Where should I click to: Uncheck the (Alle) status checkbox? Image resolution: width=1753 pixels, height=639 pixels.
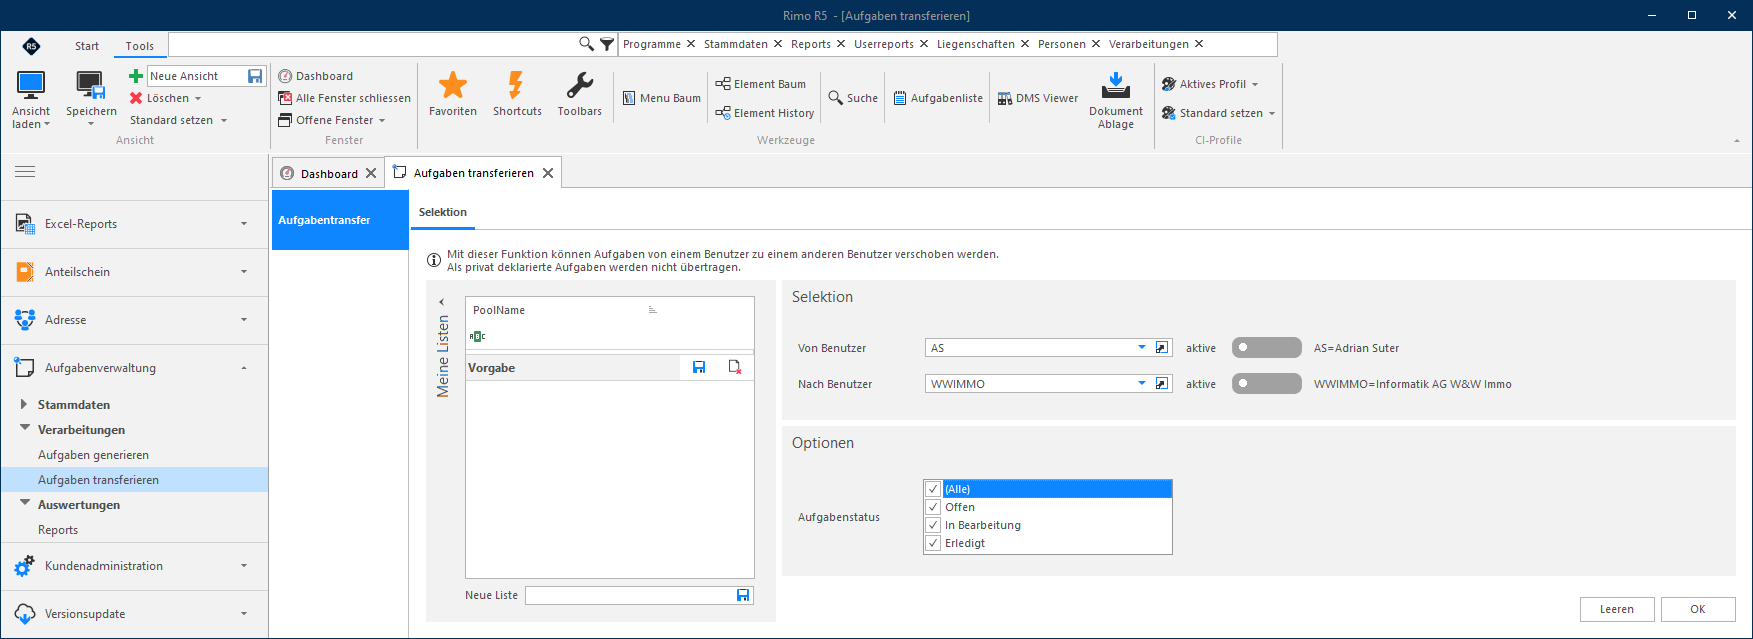click(933, 489)
